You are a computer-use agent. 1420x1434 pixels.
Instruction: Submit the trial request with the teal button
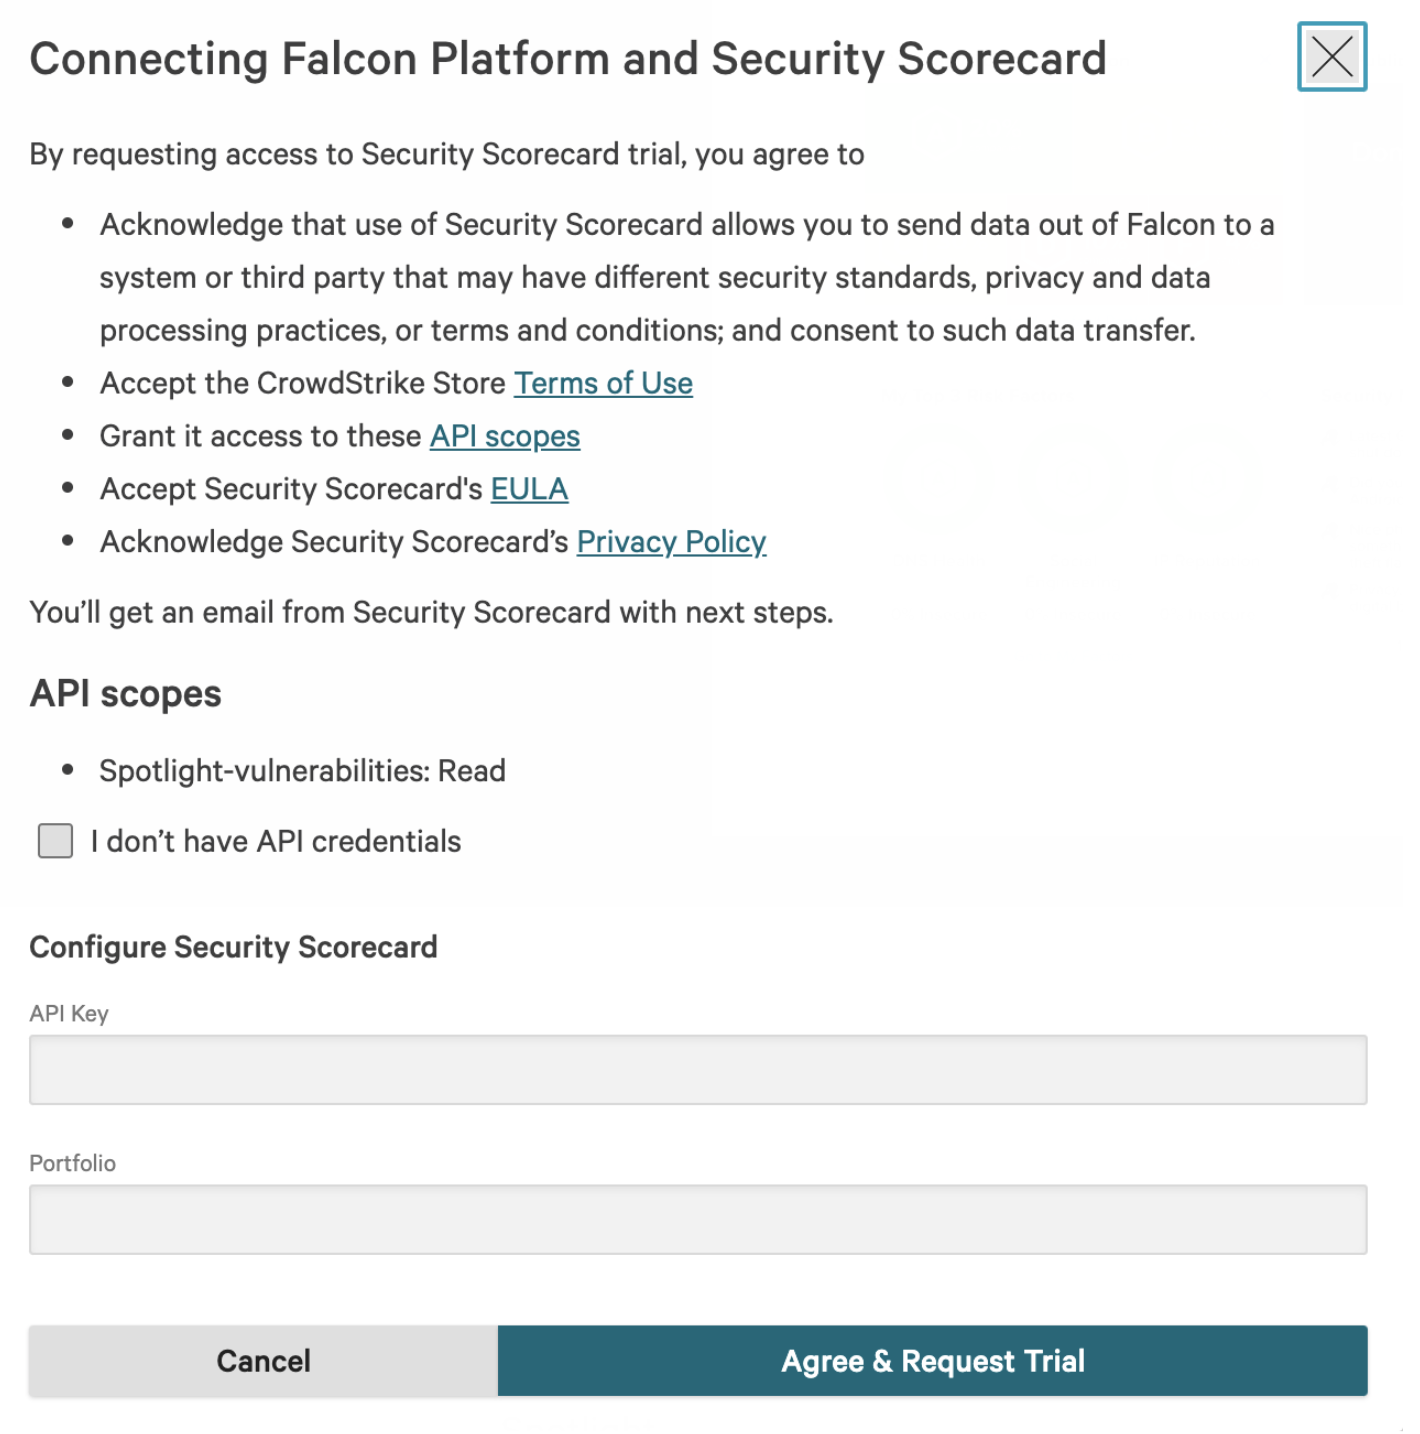(932, 1361)
